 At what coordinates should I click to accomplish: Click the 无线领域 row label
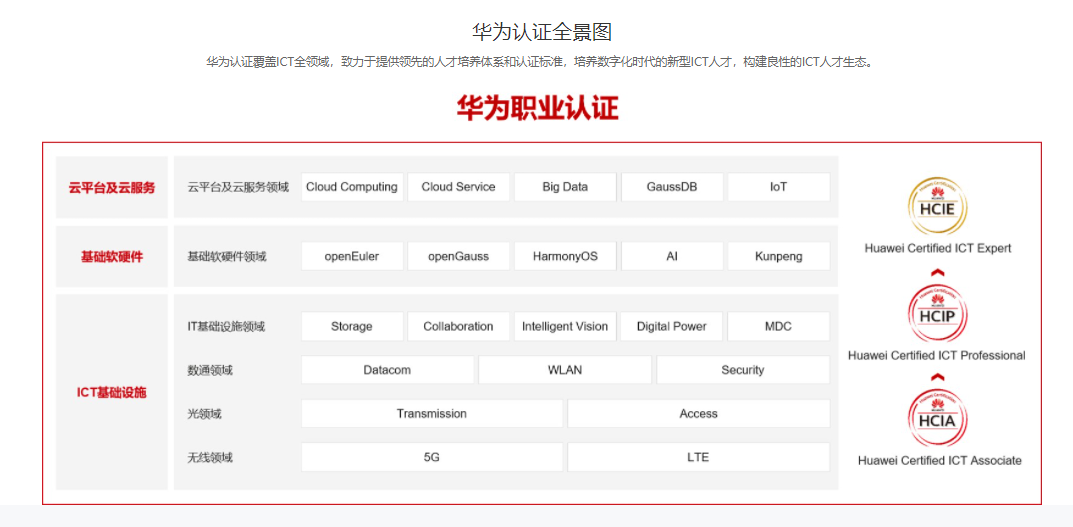click(x=210, y=458)
